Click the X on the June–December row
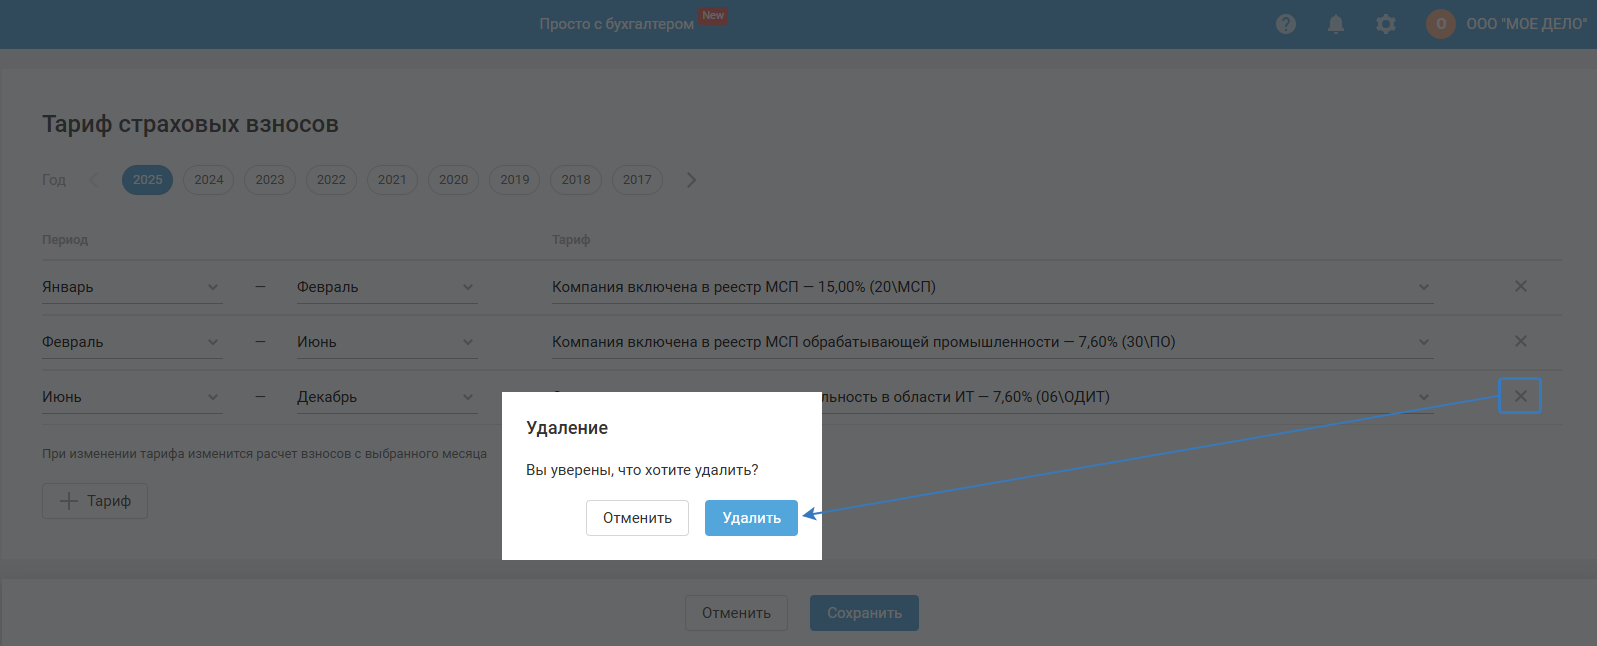This screenshot has width=1597, height=646. click(1520, 396)
